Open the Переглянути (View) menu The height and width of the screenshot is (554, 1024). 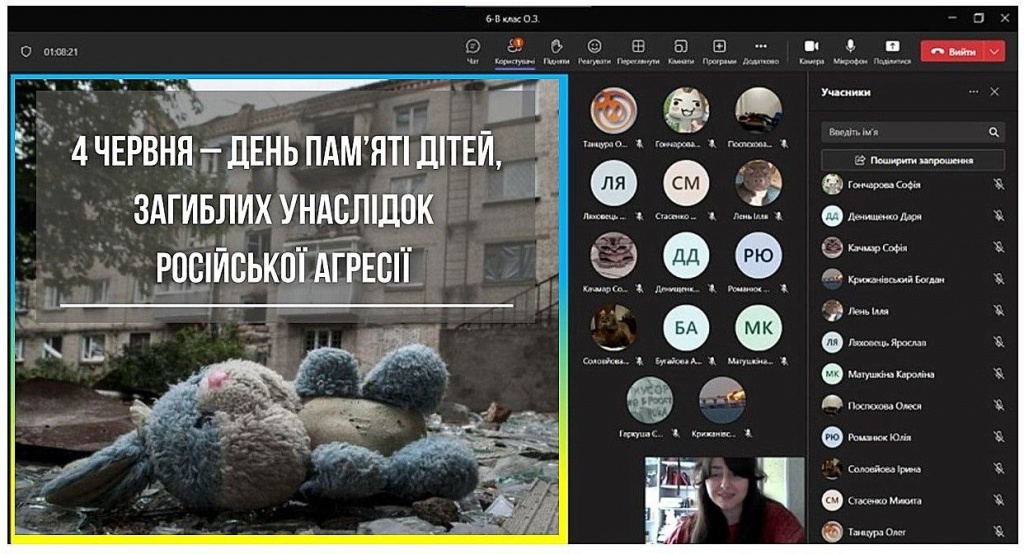(638, 47)
